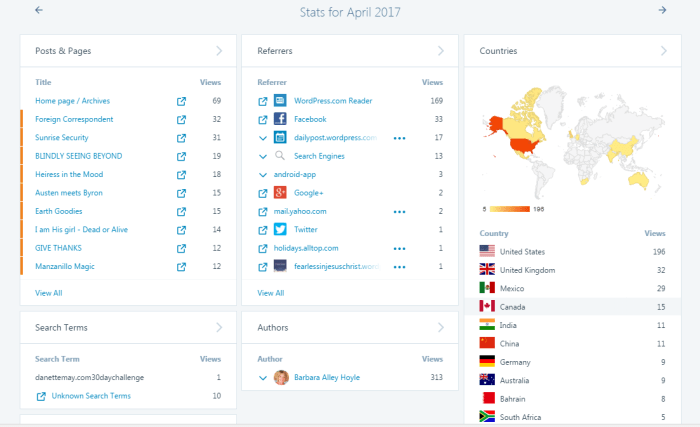
Task: Click the dailypost.wordpress.com site icon
Action: [x=280, y=137]
